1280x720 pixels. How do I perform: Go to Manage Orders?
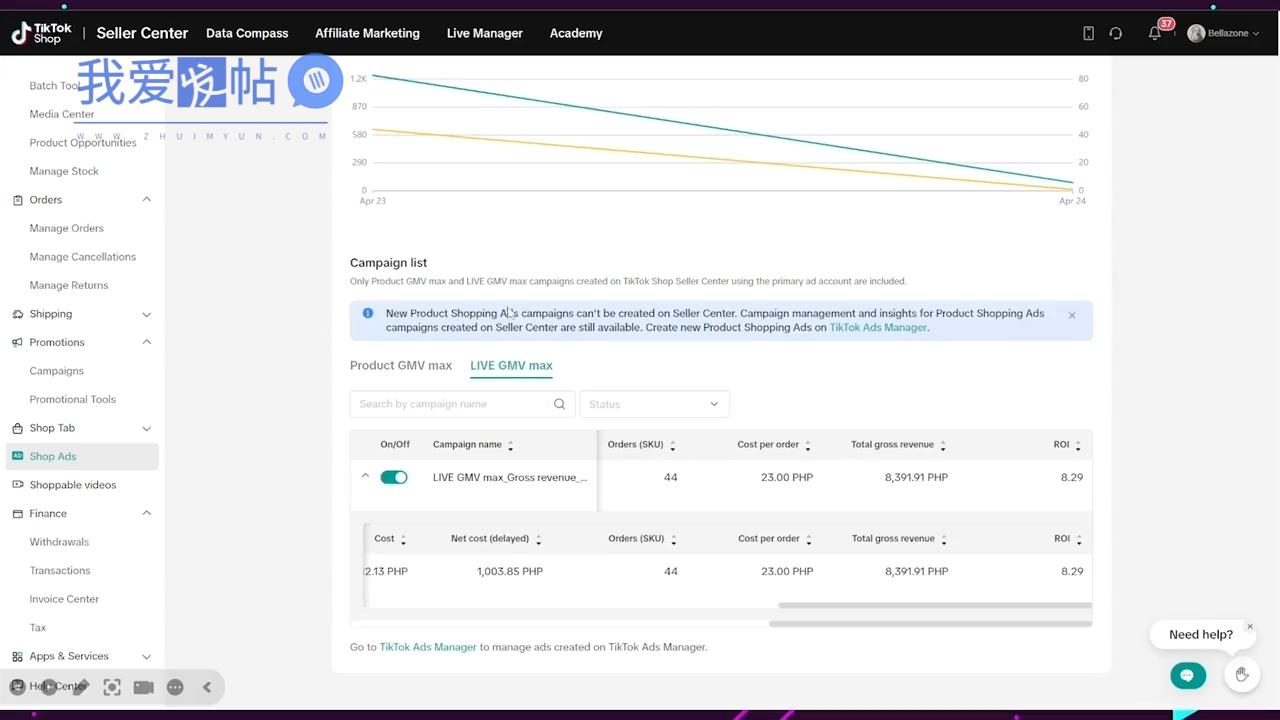[67, 228]
